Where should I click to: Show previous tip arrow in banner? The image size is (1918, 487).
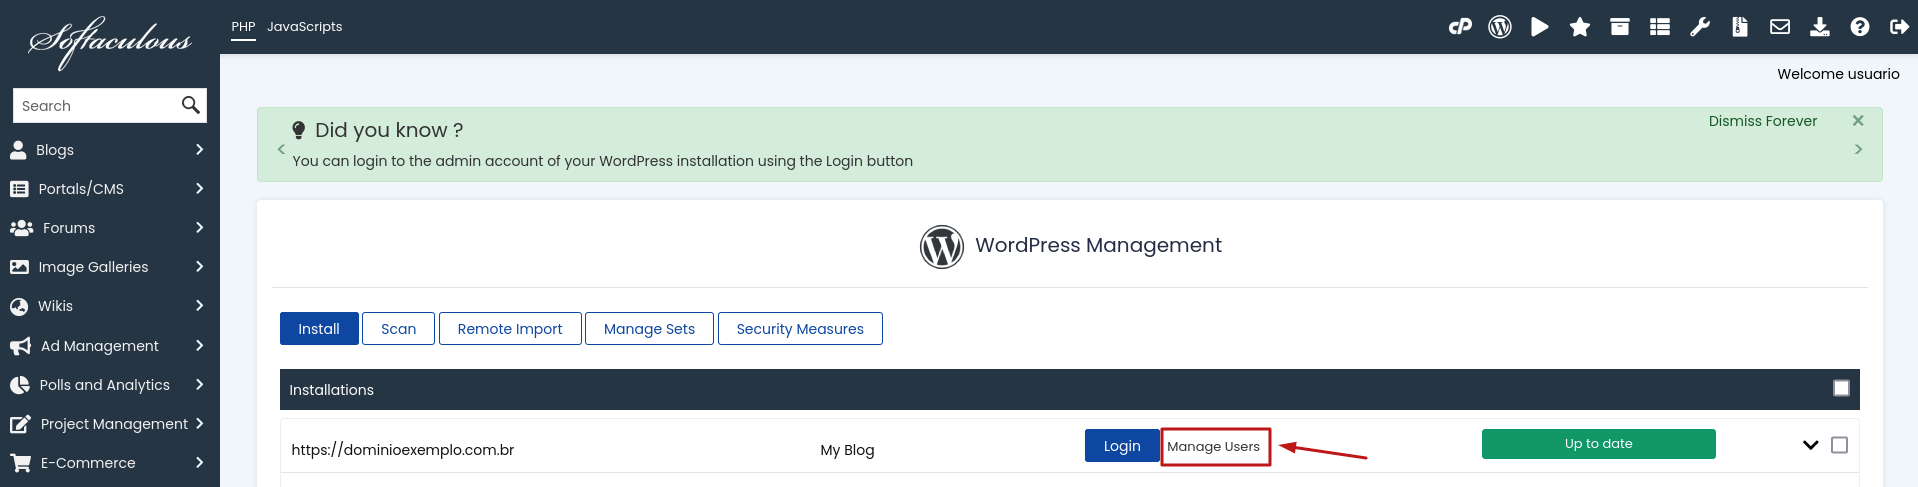point(281,149)
